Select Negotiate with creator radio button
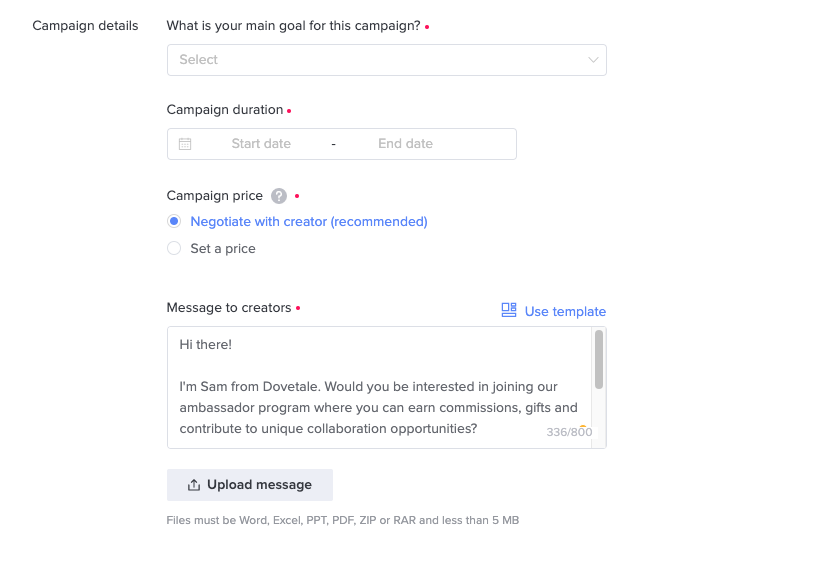 [x=174, y=221]
